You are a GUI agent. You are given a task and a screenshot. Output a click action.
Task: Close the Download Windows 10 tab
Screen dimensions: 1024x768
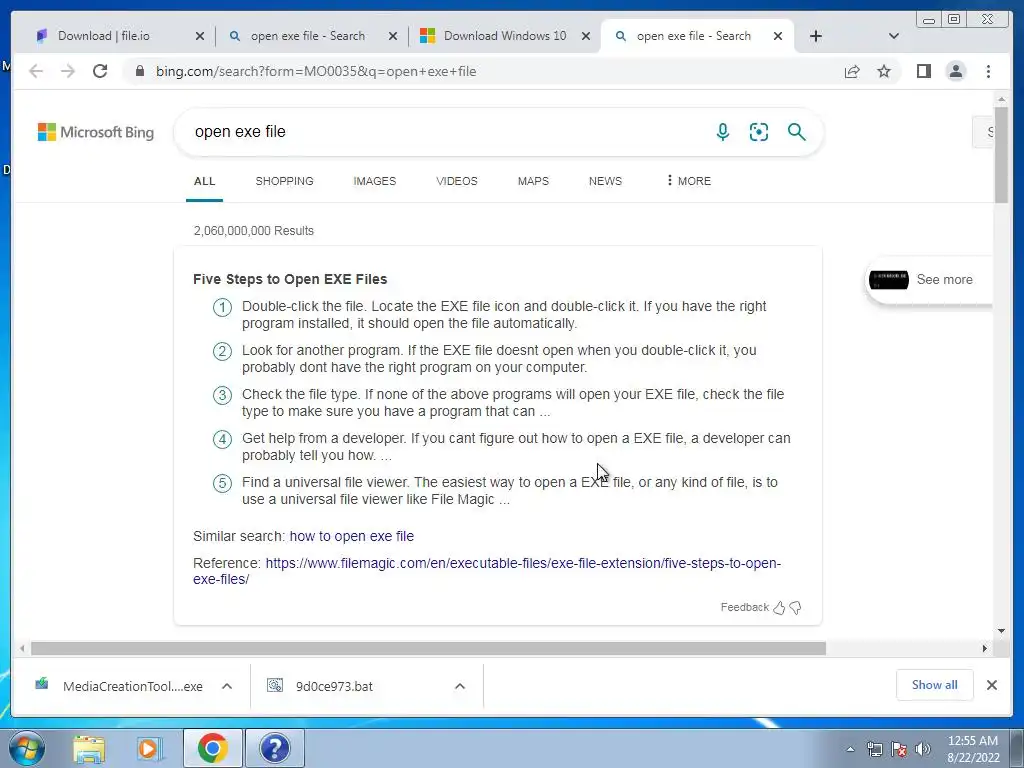586,36
